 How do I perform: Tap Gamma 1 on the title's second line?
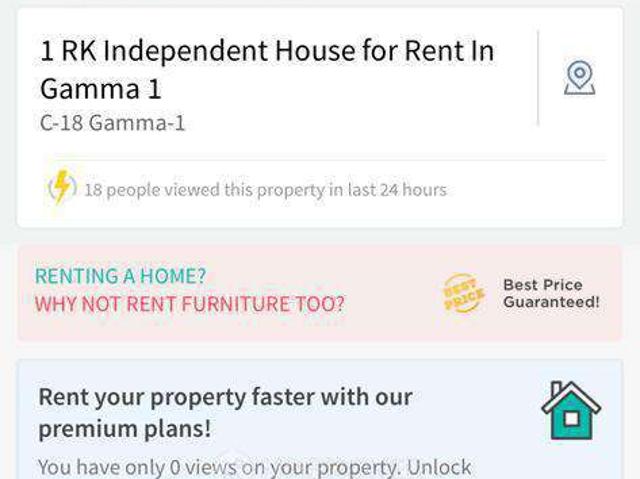click(x=100, y=88)
